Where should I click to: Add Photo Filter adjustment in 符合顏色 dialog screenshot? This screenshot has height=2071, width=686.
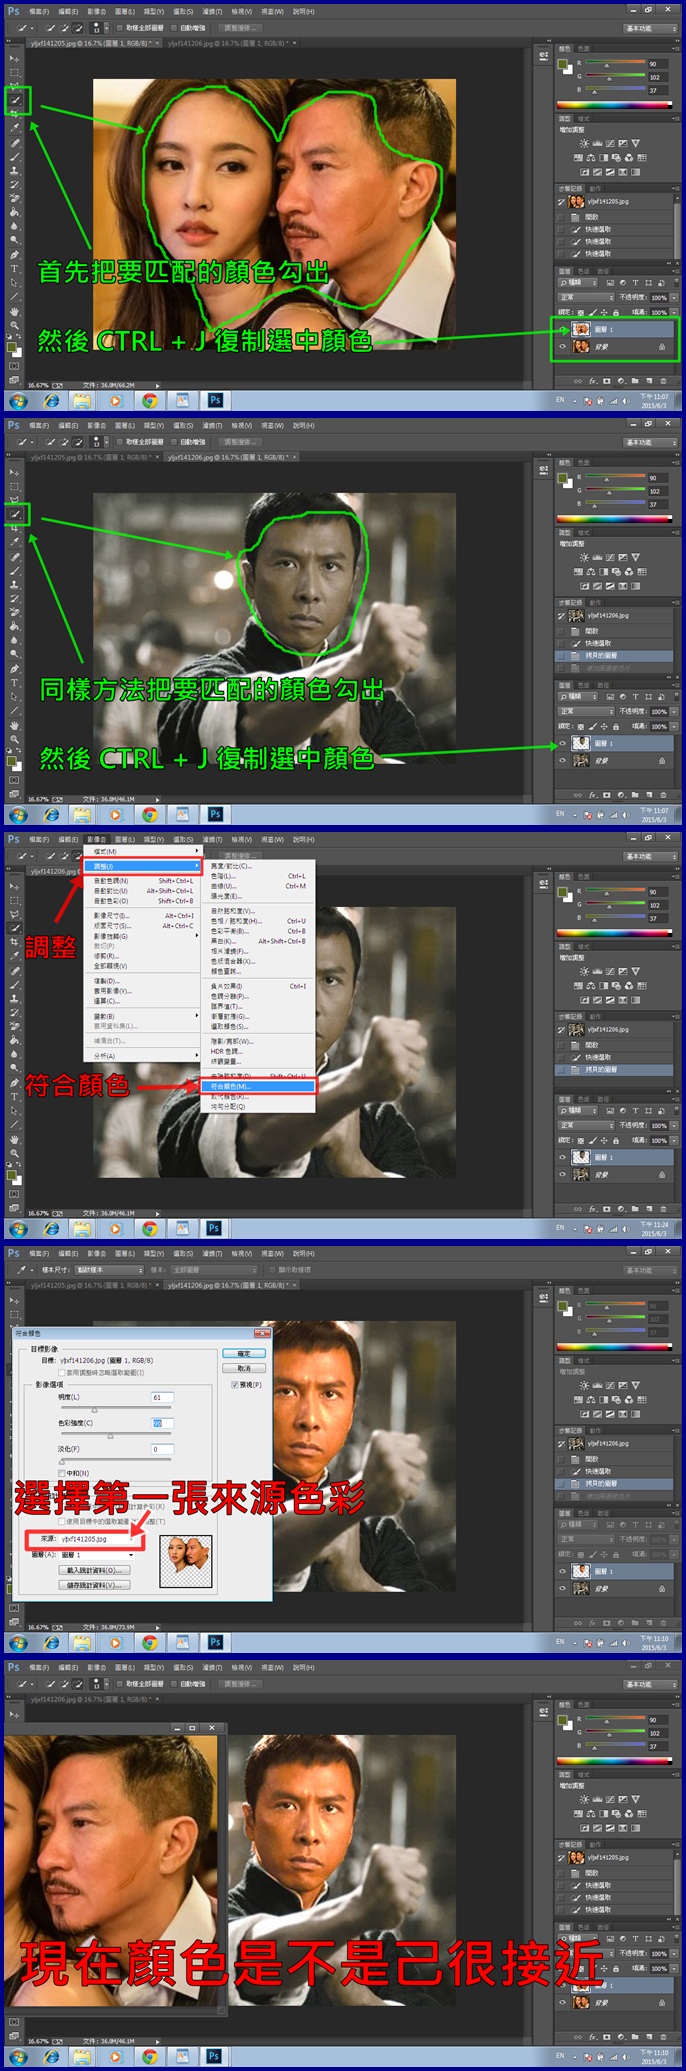click(616, 1400)
